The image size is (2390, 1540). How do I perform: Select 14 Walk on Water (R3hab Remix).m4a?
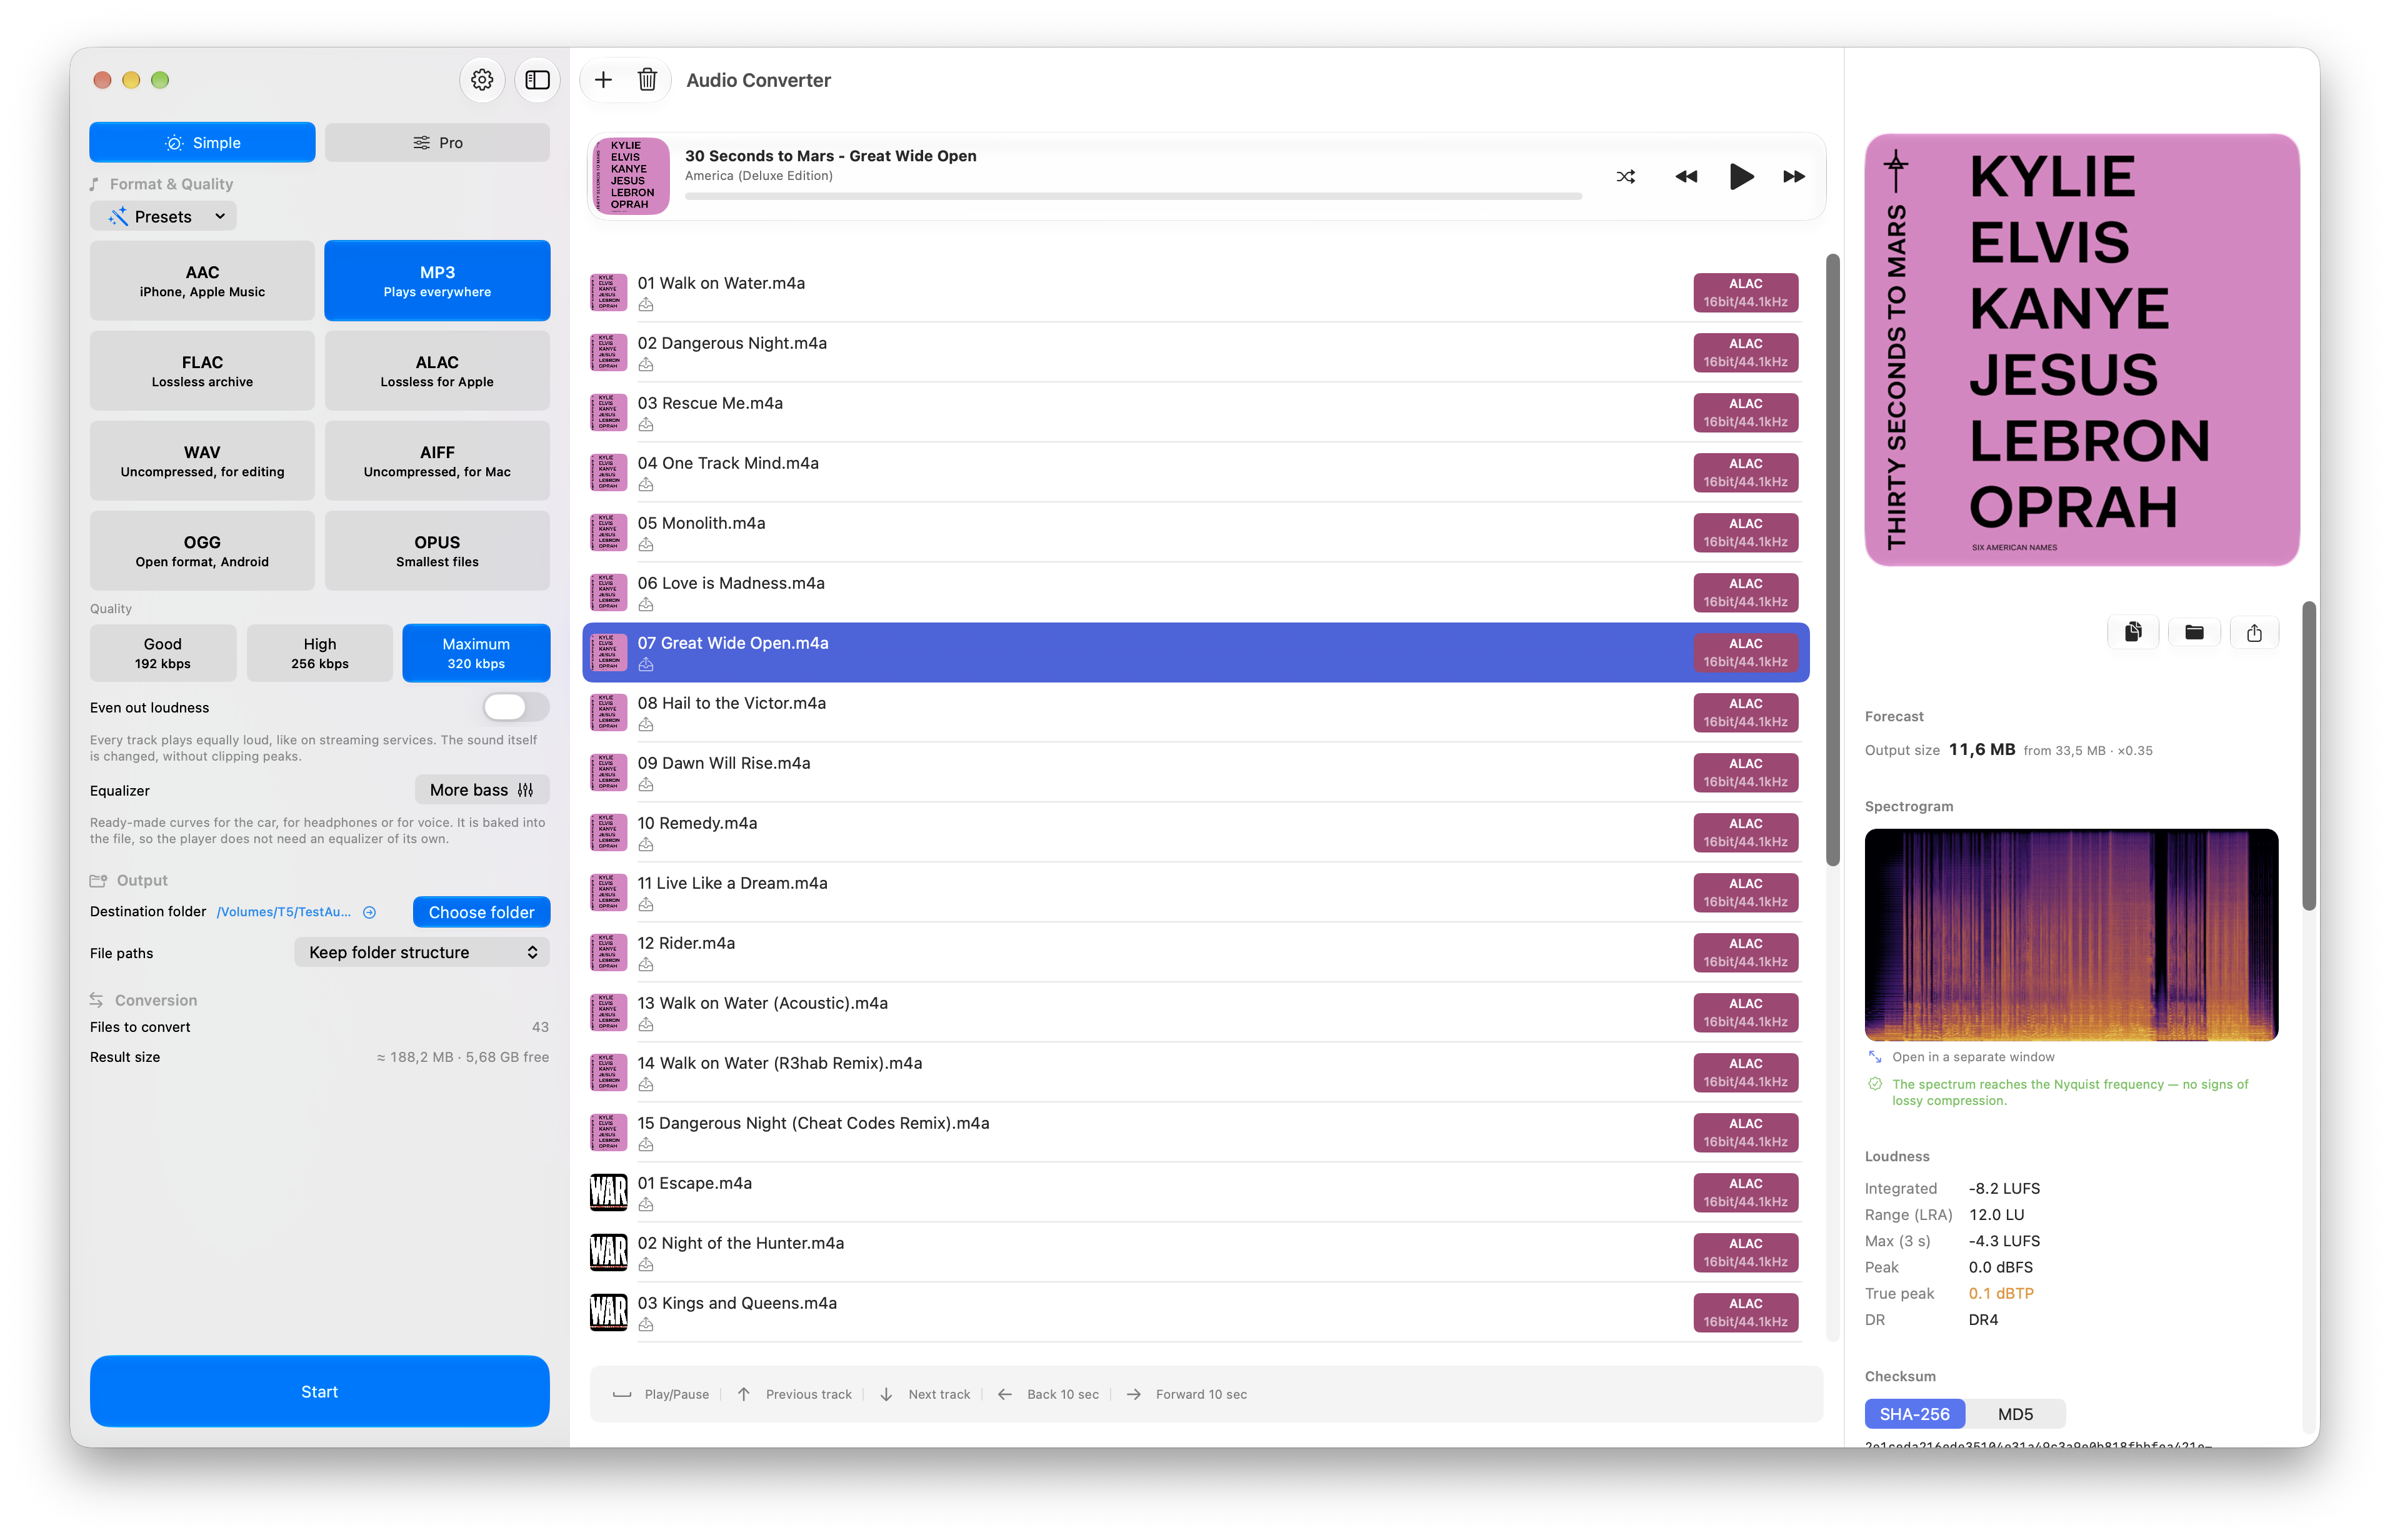(1195, 1072)
